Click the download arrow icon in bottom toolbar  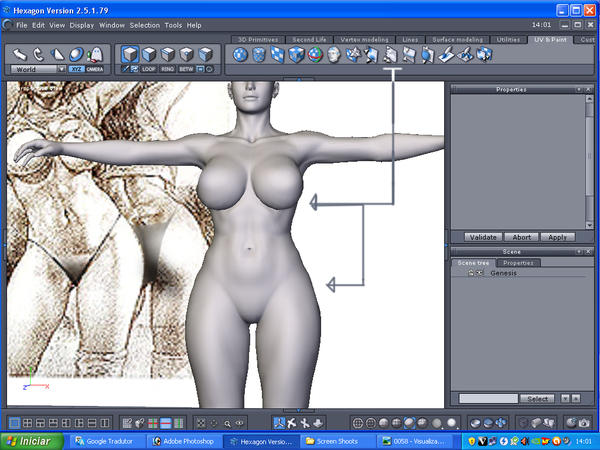(318, 423)
